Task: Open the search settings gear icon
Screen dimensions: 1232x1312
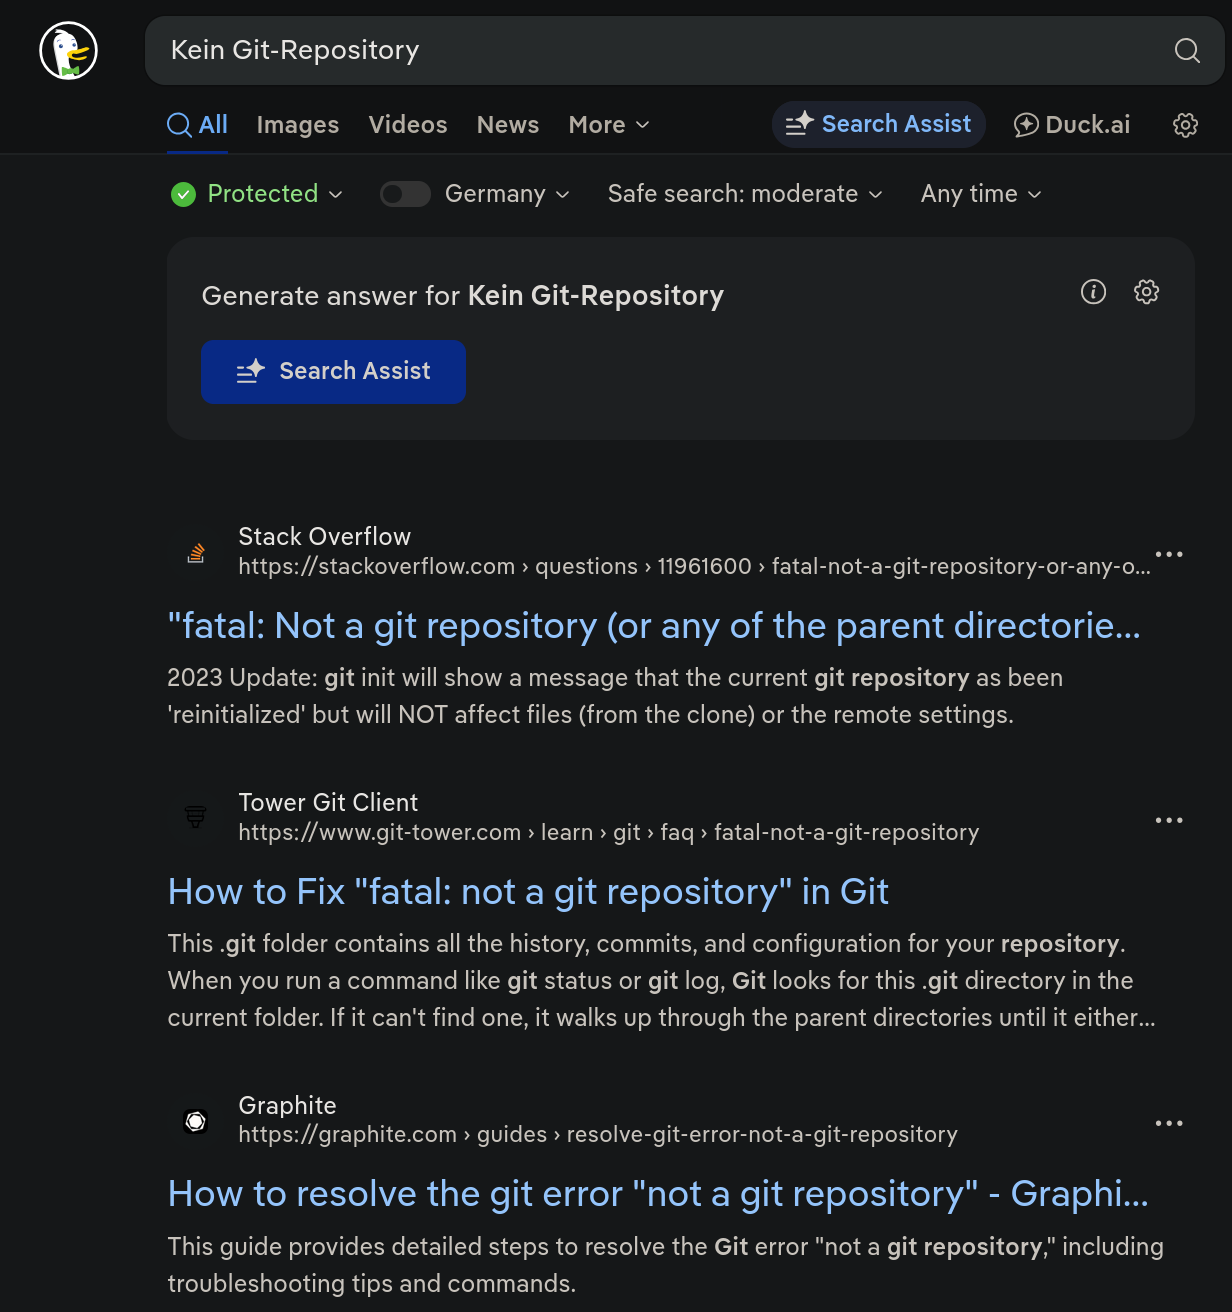Action: (1185, 125)
